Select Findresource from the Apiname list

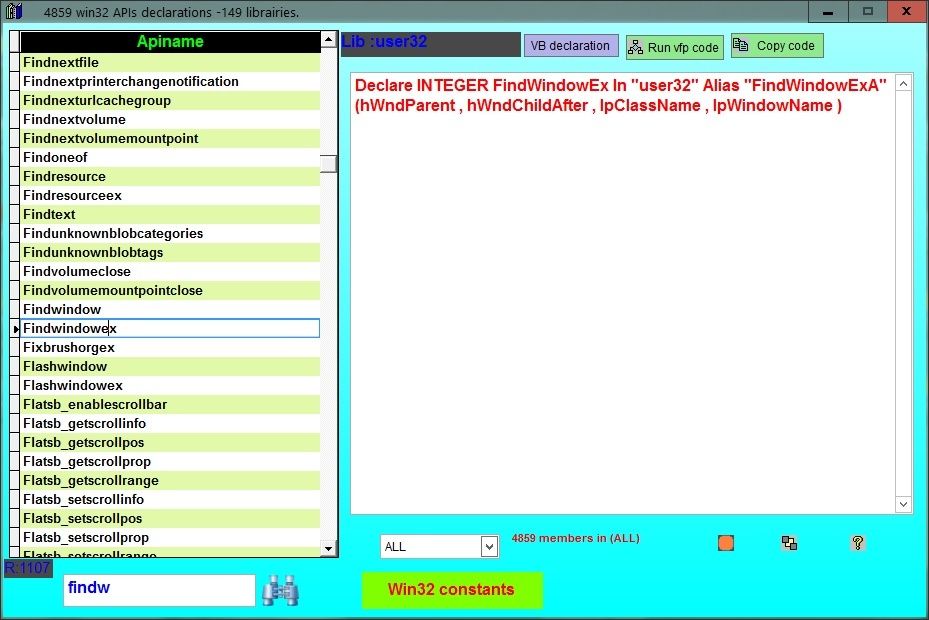pos(63,176)
